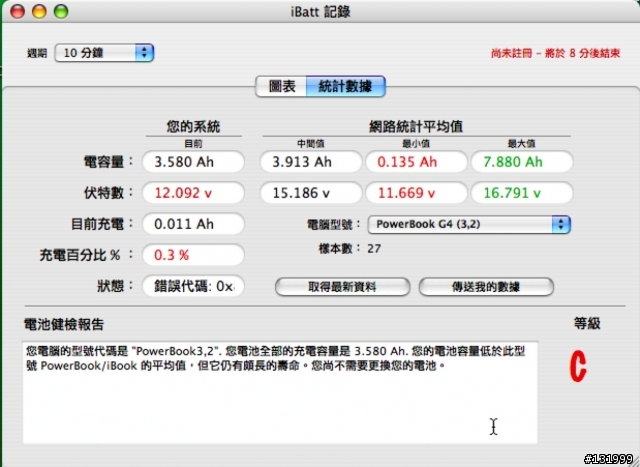
Task: Click the minimum capacity value 0.135 Ah
Action: pos(416,162)
